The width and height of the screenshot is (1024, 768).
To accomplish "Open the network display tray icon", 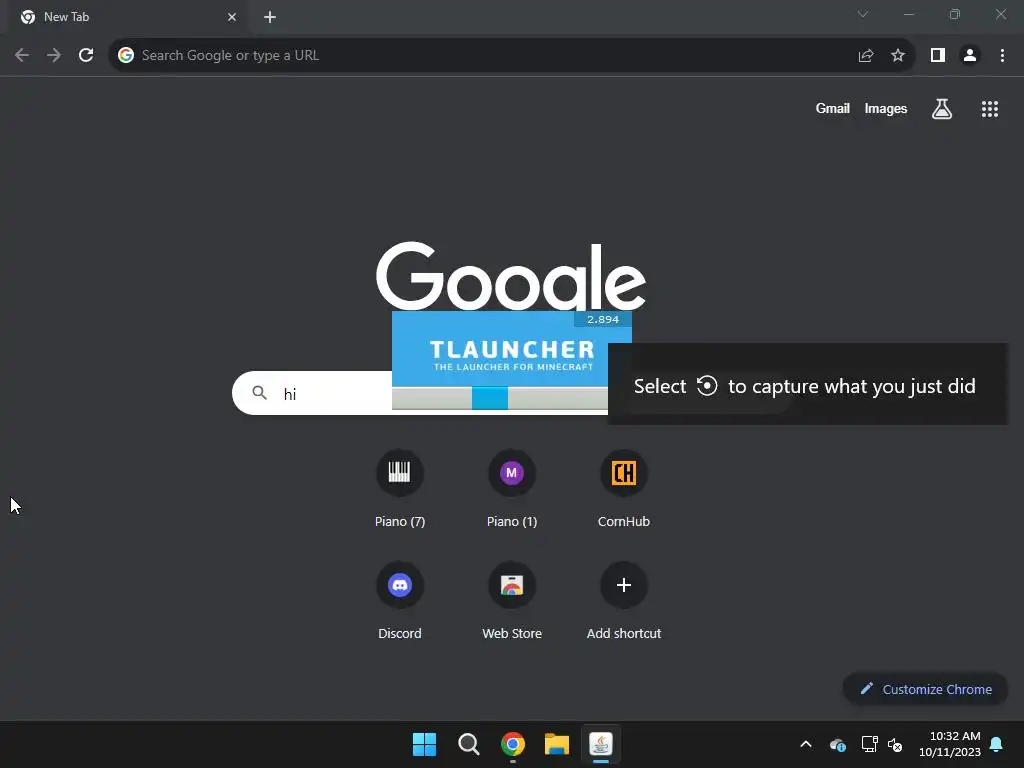I will (869, 744).
